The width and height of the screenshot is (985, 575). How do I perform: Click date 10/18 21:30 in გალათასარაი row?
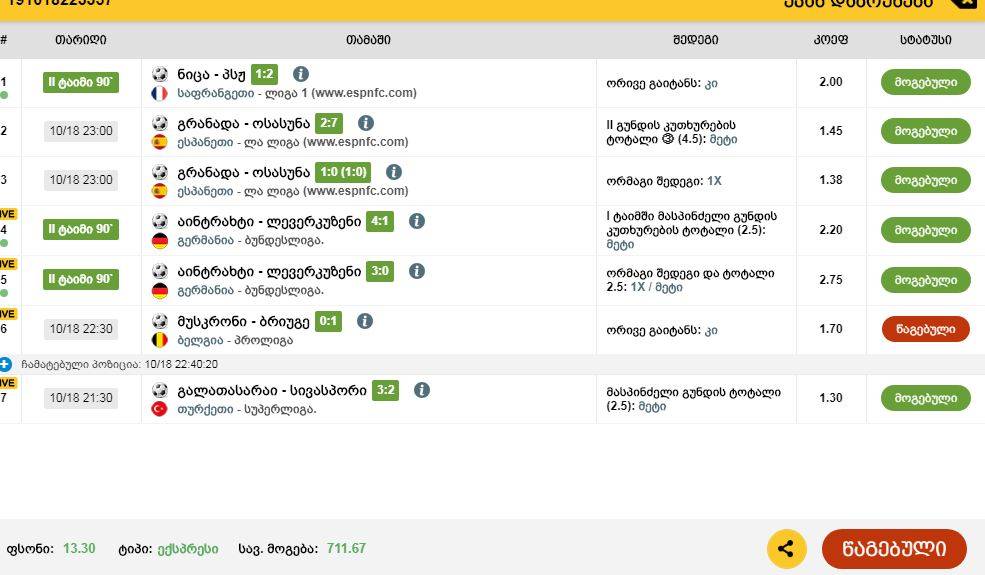click(81, 398)
